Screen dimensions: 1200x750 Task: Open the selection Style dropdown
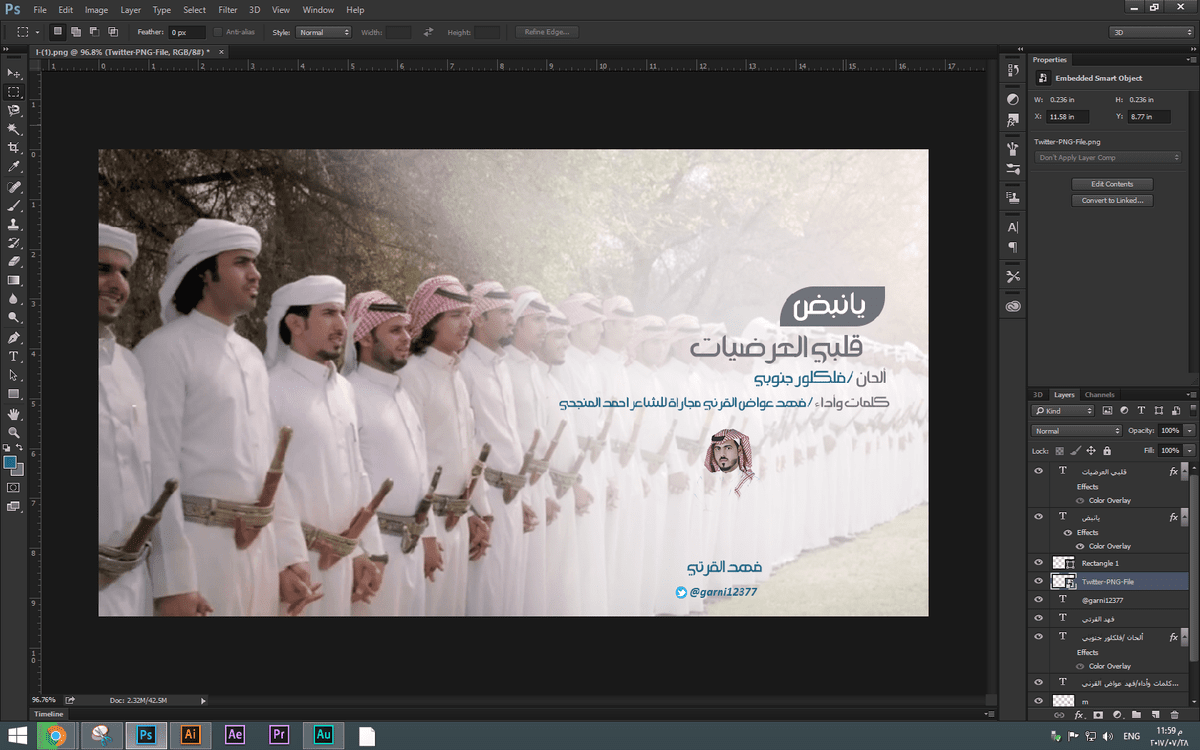[x=323, y=32]
